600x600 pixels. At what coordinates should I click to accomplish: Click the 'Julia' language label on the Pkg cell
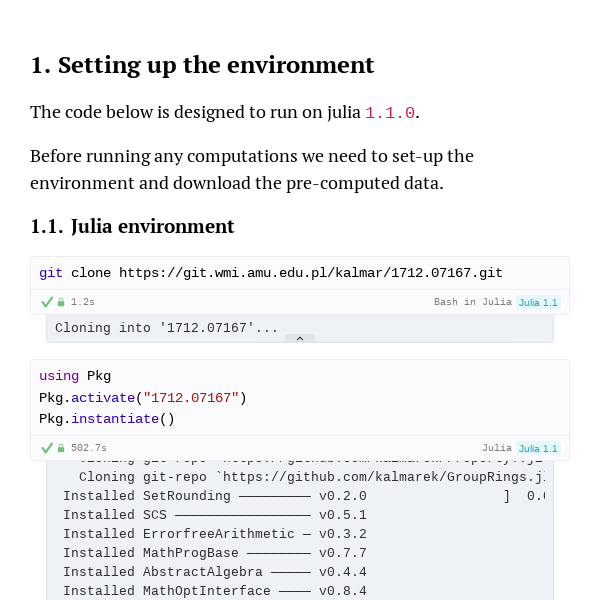click(x=497, y=448)
